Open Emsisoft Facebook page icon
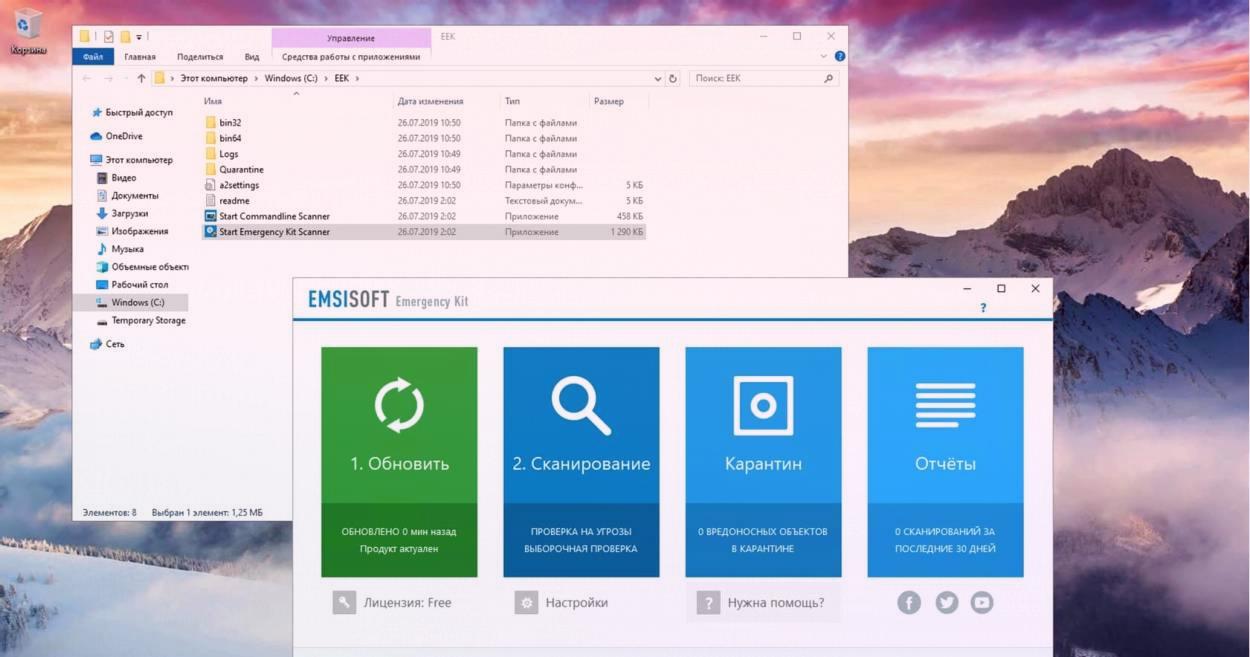This screenshot has width=1250, height=657. 909,602
